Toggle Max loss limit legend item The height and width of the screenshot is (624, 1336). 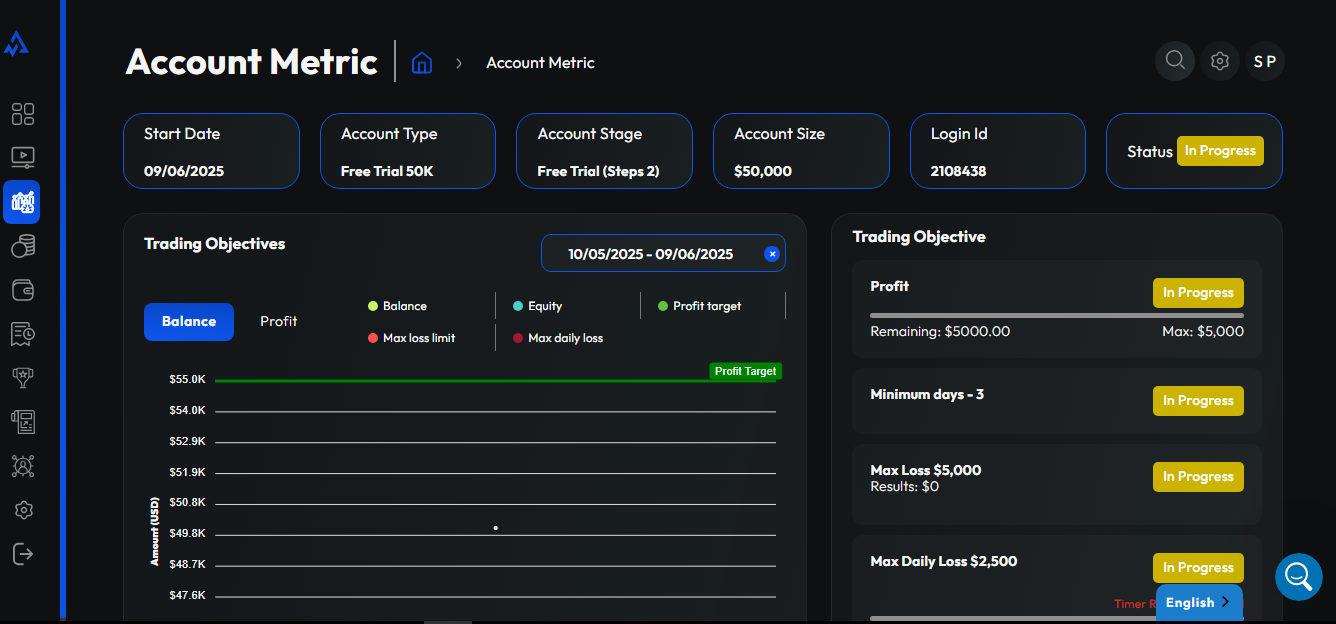[x=412, y=338]
